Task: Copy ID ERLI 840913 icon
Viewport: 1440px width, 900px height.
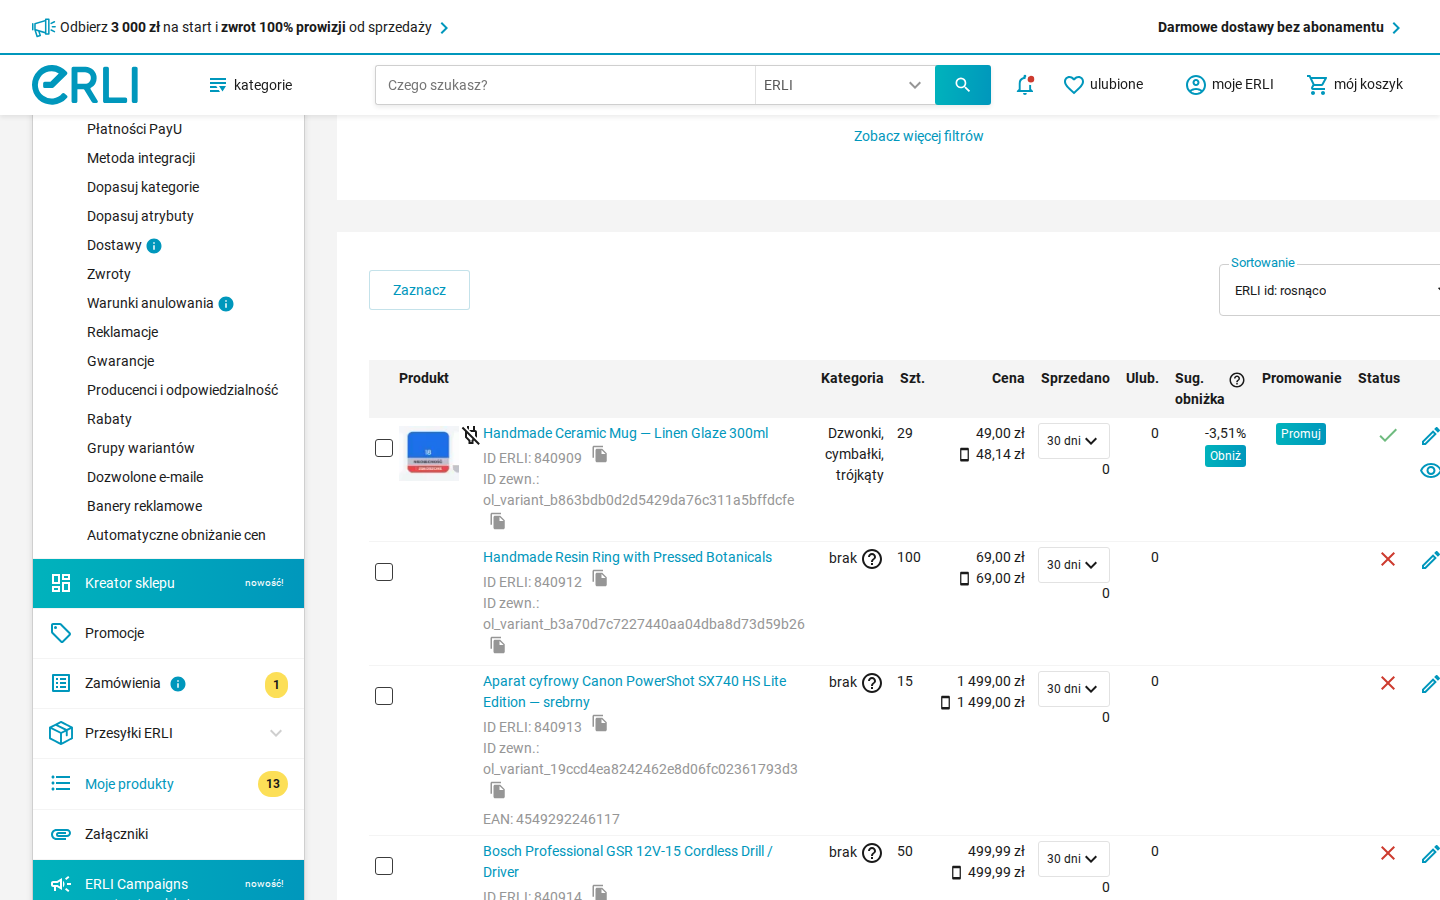Action: (x=600, y=724)
